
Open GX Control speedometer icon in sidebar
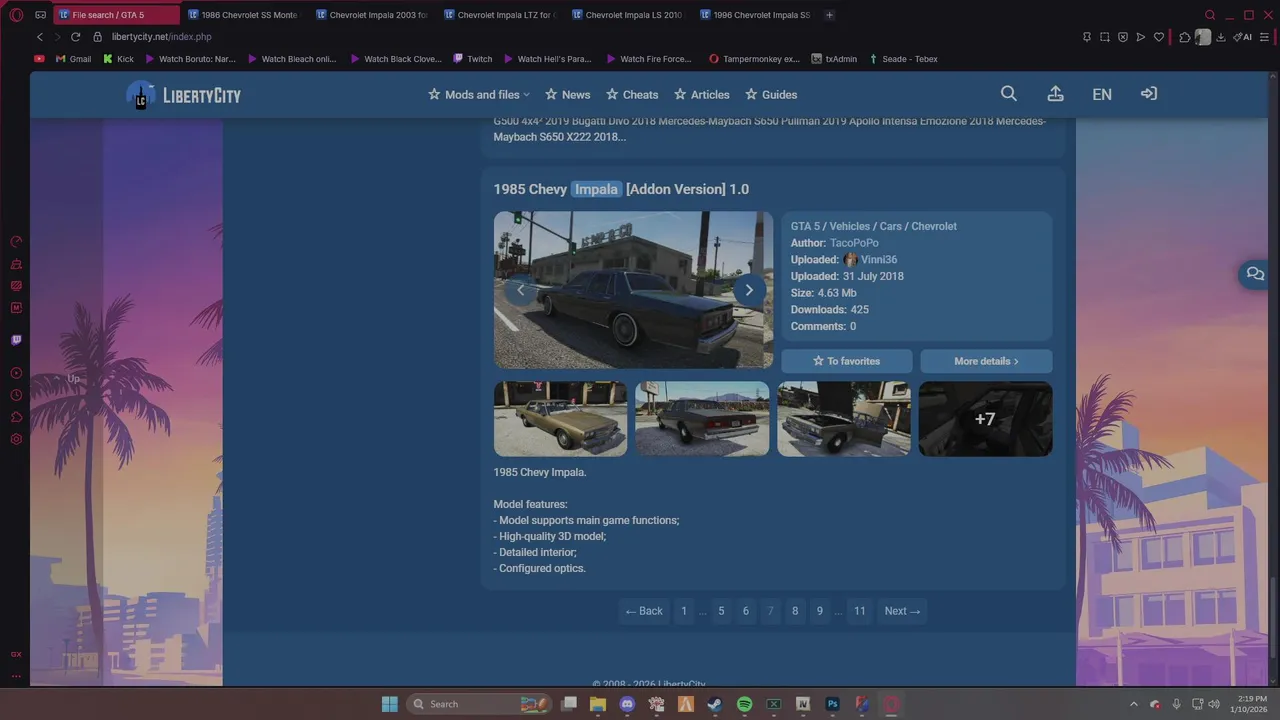click(x=16, y=241)
